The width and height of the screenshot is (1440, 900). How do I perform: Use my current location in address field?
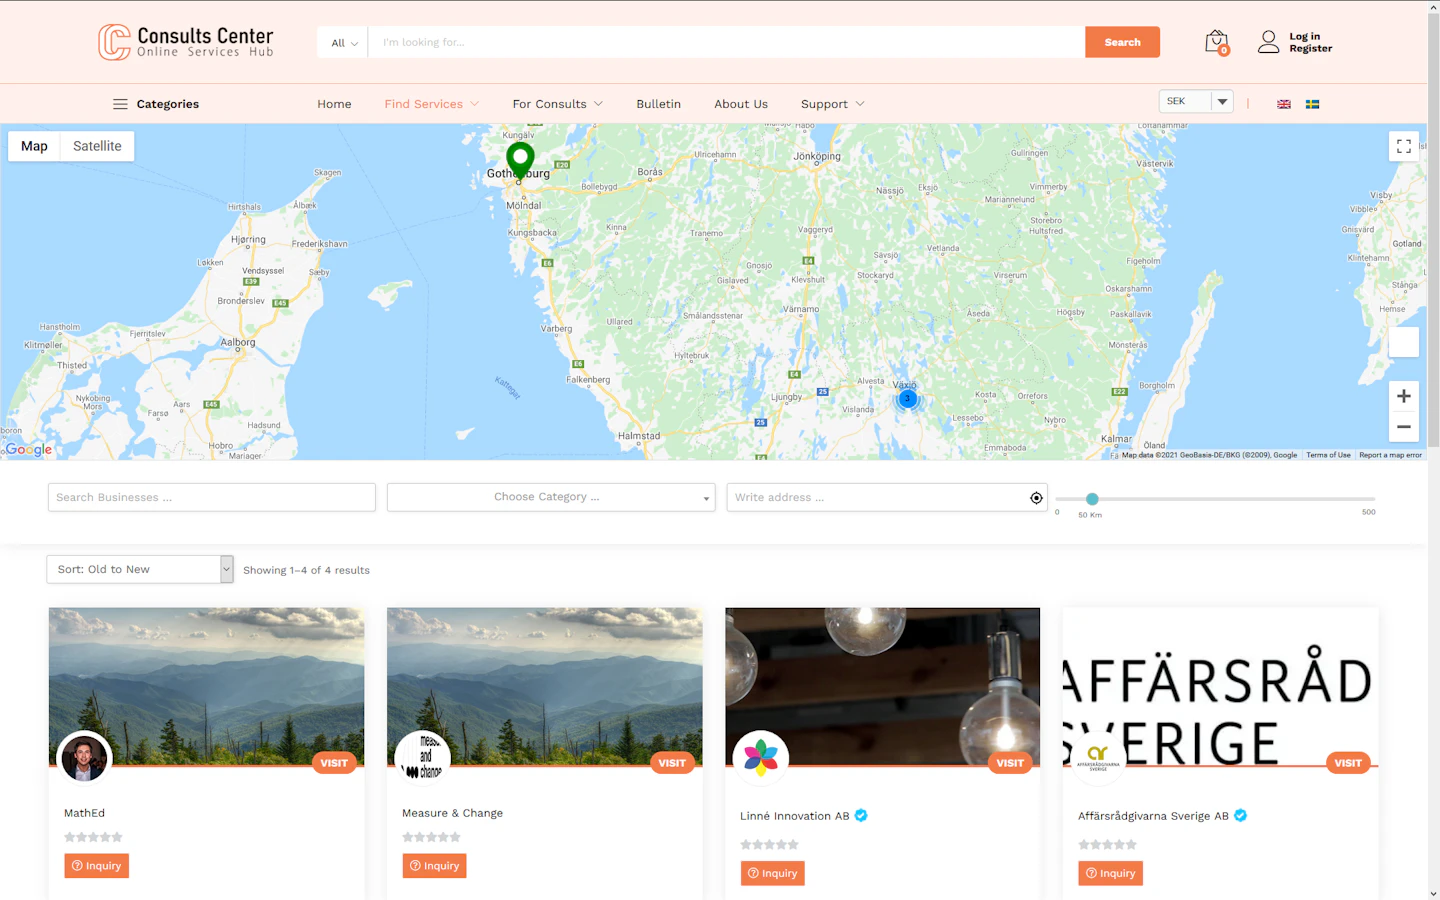[x=1036, y=498]
